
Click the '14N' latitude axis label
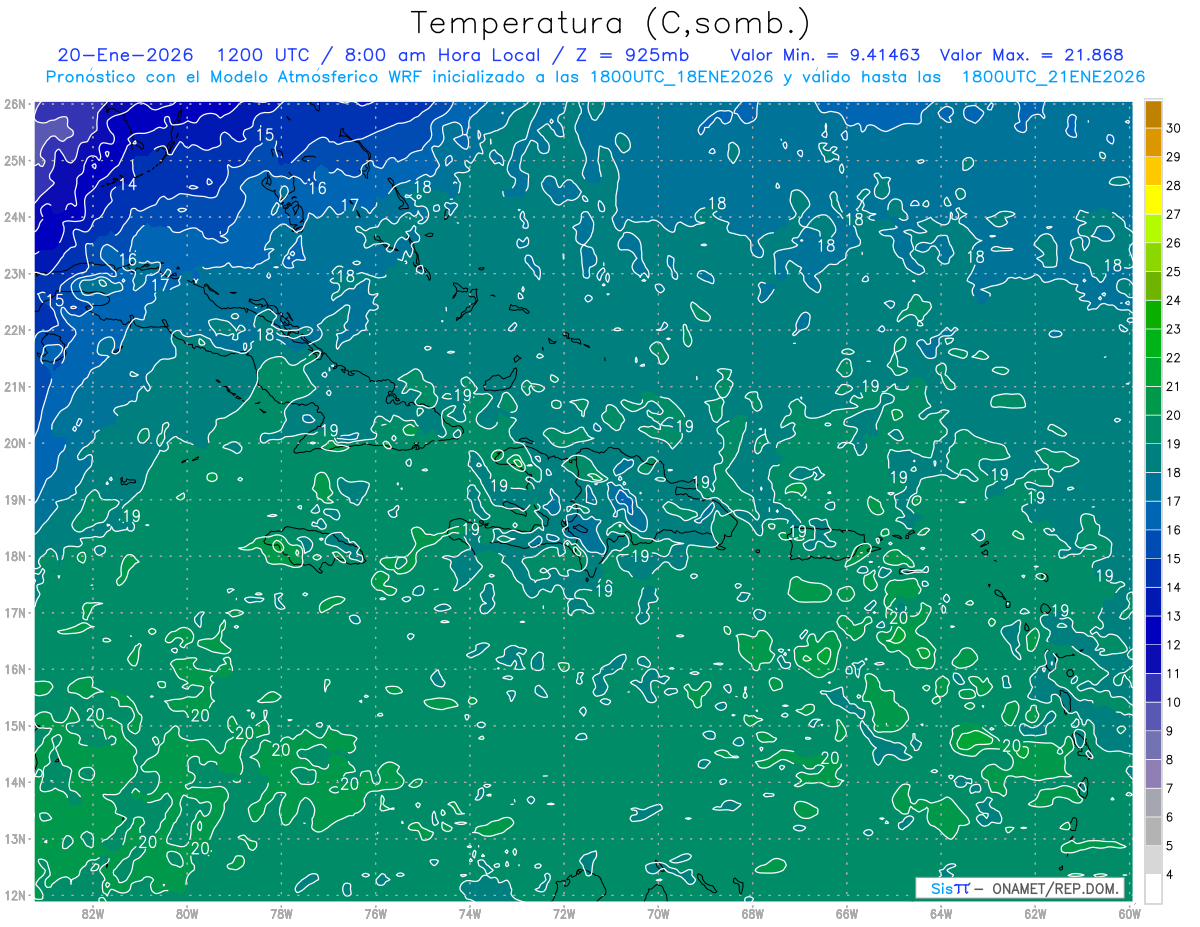pos(15,782)
